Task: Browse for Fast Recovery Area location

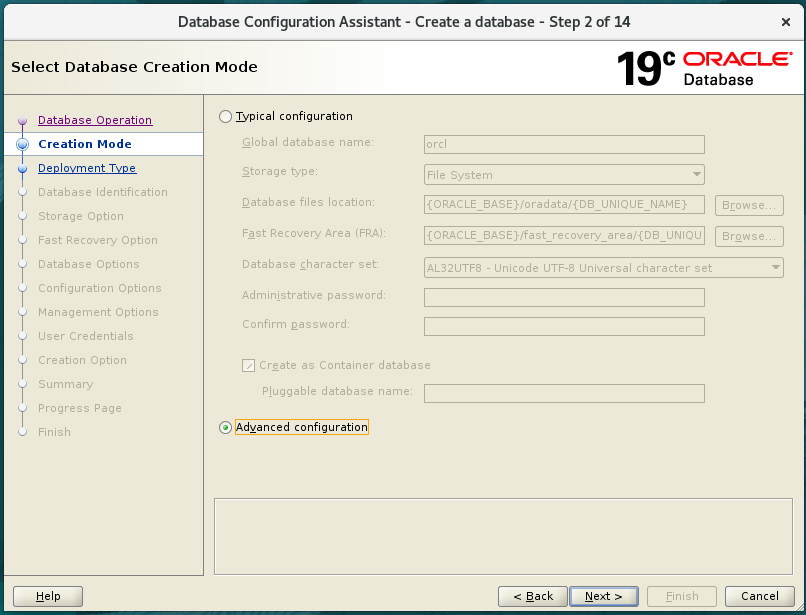Action: coord(749,236)
